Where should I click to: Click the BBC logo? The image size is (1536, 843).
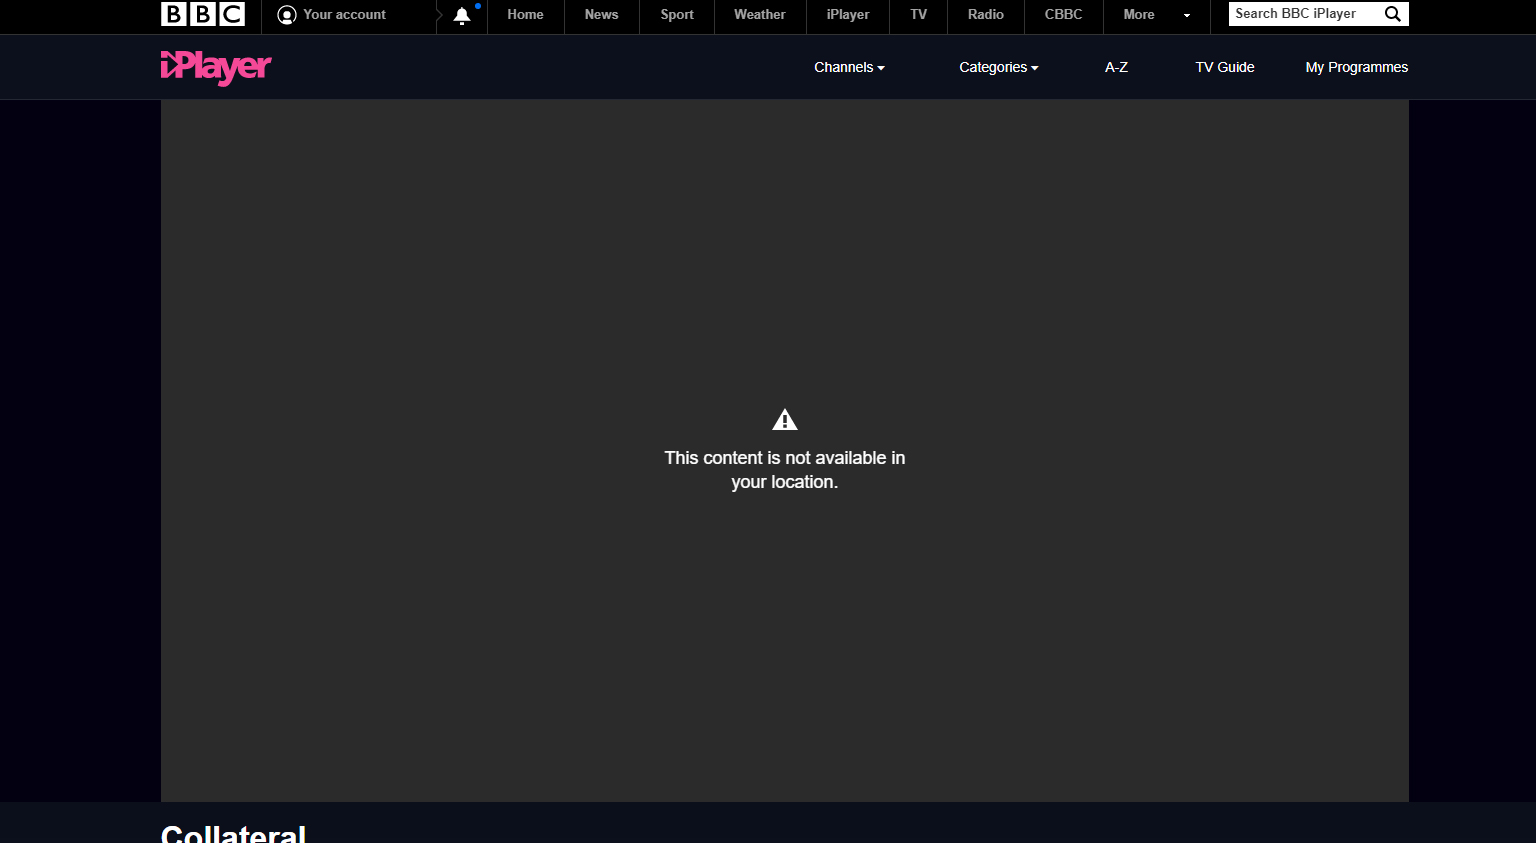point(203,14)
